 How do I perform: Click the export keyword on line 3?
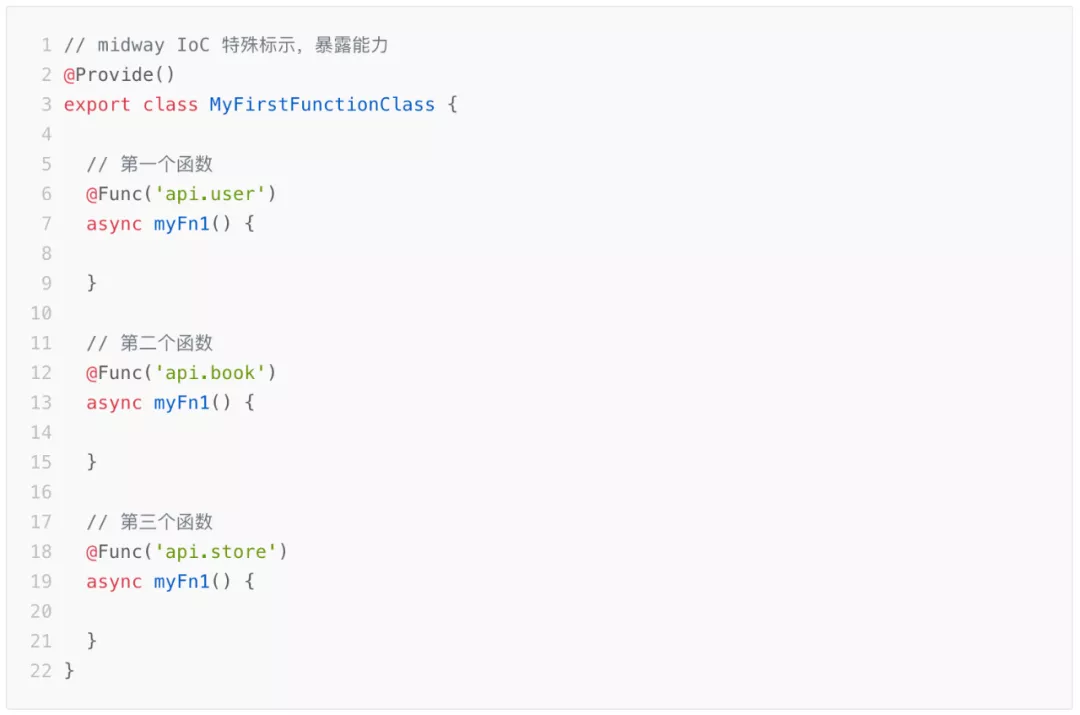(96, 105)
